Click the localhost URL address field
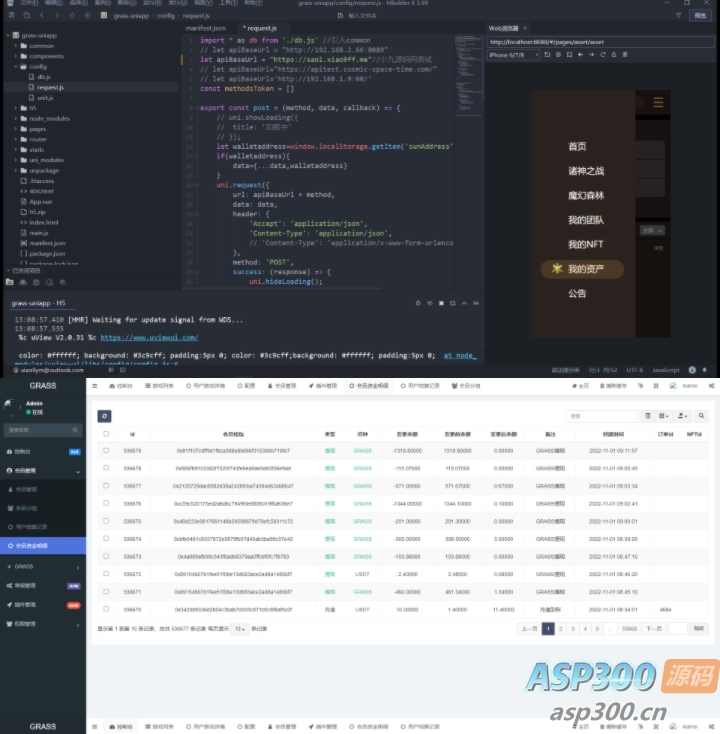 point(601,42)
